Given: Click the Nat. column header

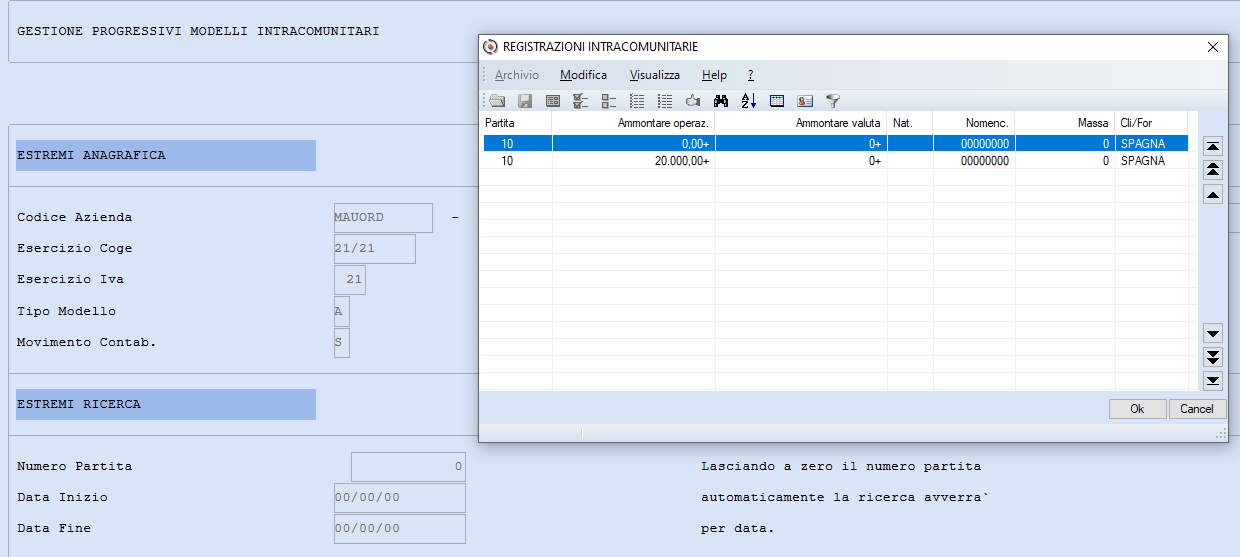Looking at the screenshot, I should 910,123.
